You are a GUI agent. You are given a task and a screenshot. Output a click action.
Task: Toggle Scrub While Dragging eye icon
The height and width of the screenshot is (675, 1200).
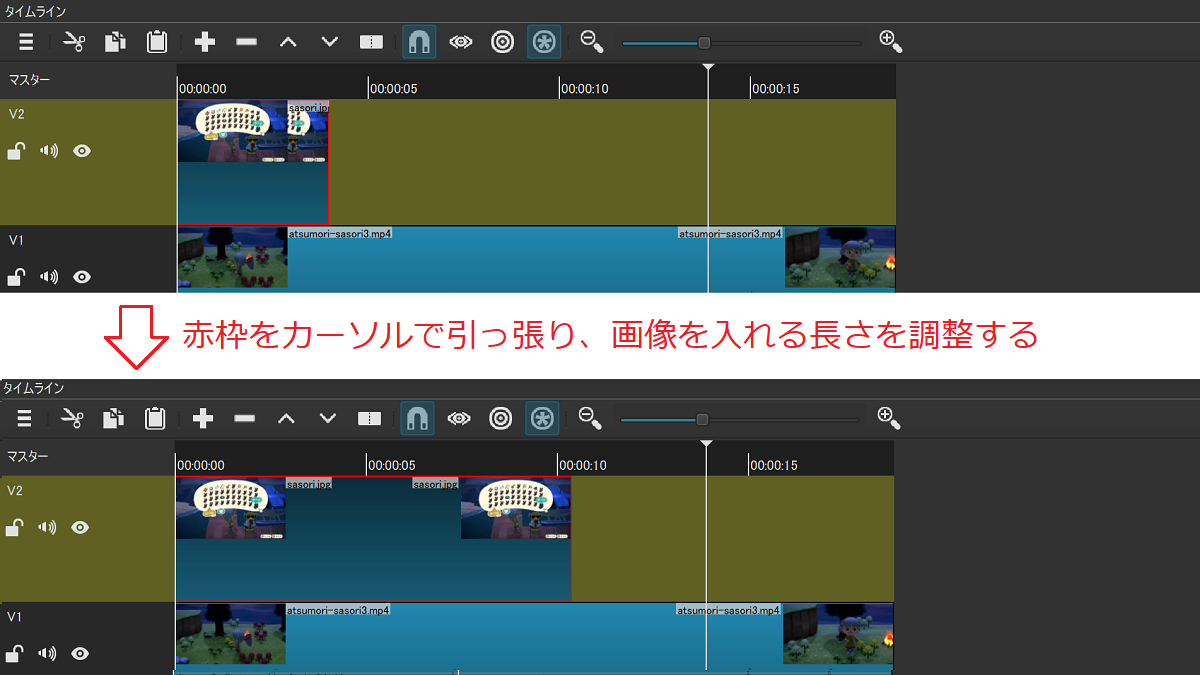[x=460, y=41]
